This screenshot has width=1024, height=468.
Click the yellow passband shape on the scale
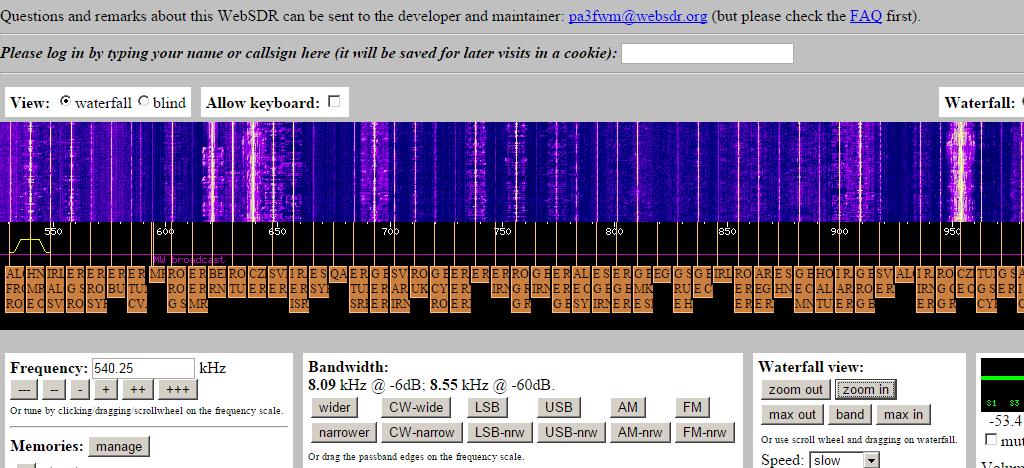point(29,246)
